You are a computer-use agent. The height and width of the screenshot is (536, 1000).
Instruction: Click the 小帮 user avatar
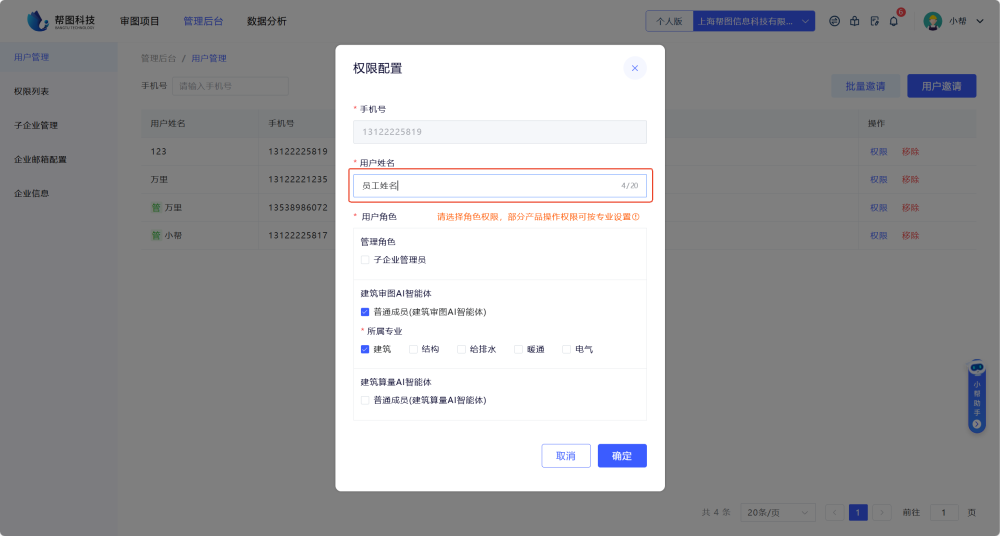(x=932, y=21)
